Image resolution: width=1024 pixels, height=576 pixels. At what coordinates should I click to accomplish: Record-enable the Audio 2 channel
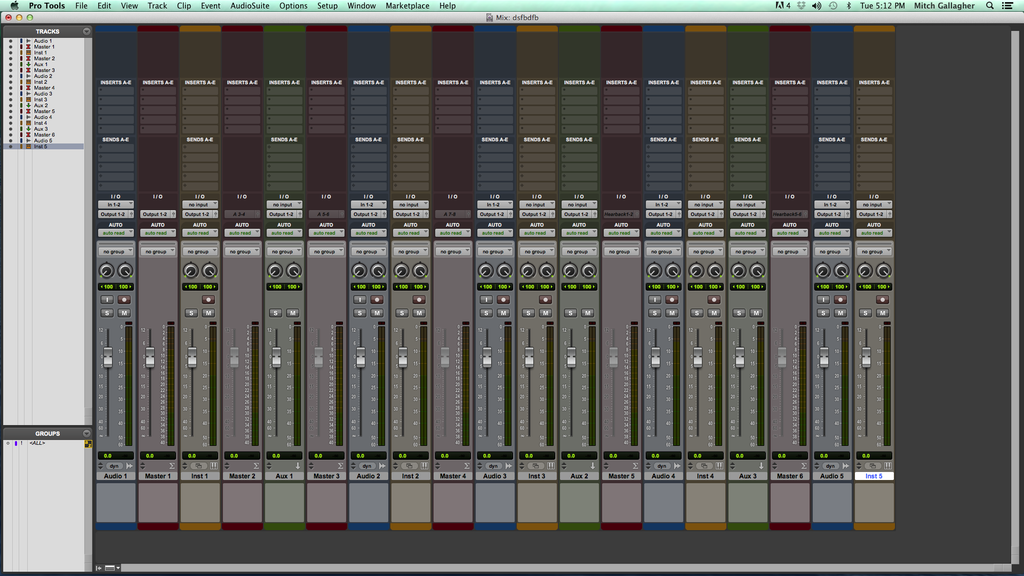pyautogui.click(x=376, y=298)
